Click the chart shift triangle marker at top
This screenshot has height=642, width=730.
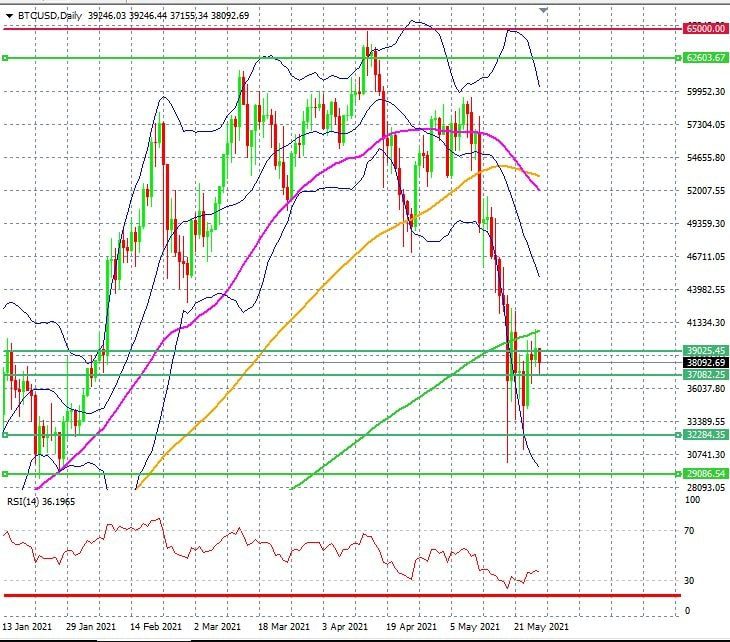543,10
